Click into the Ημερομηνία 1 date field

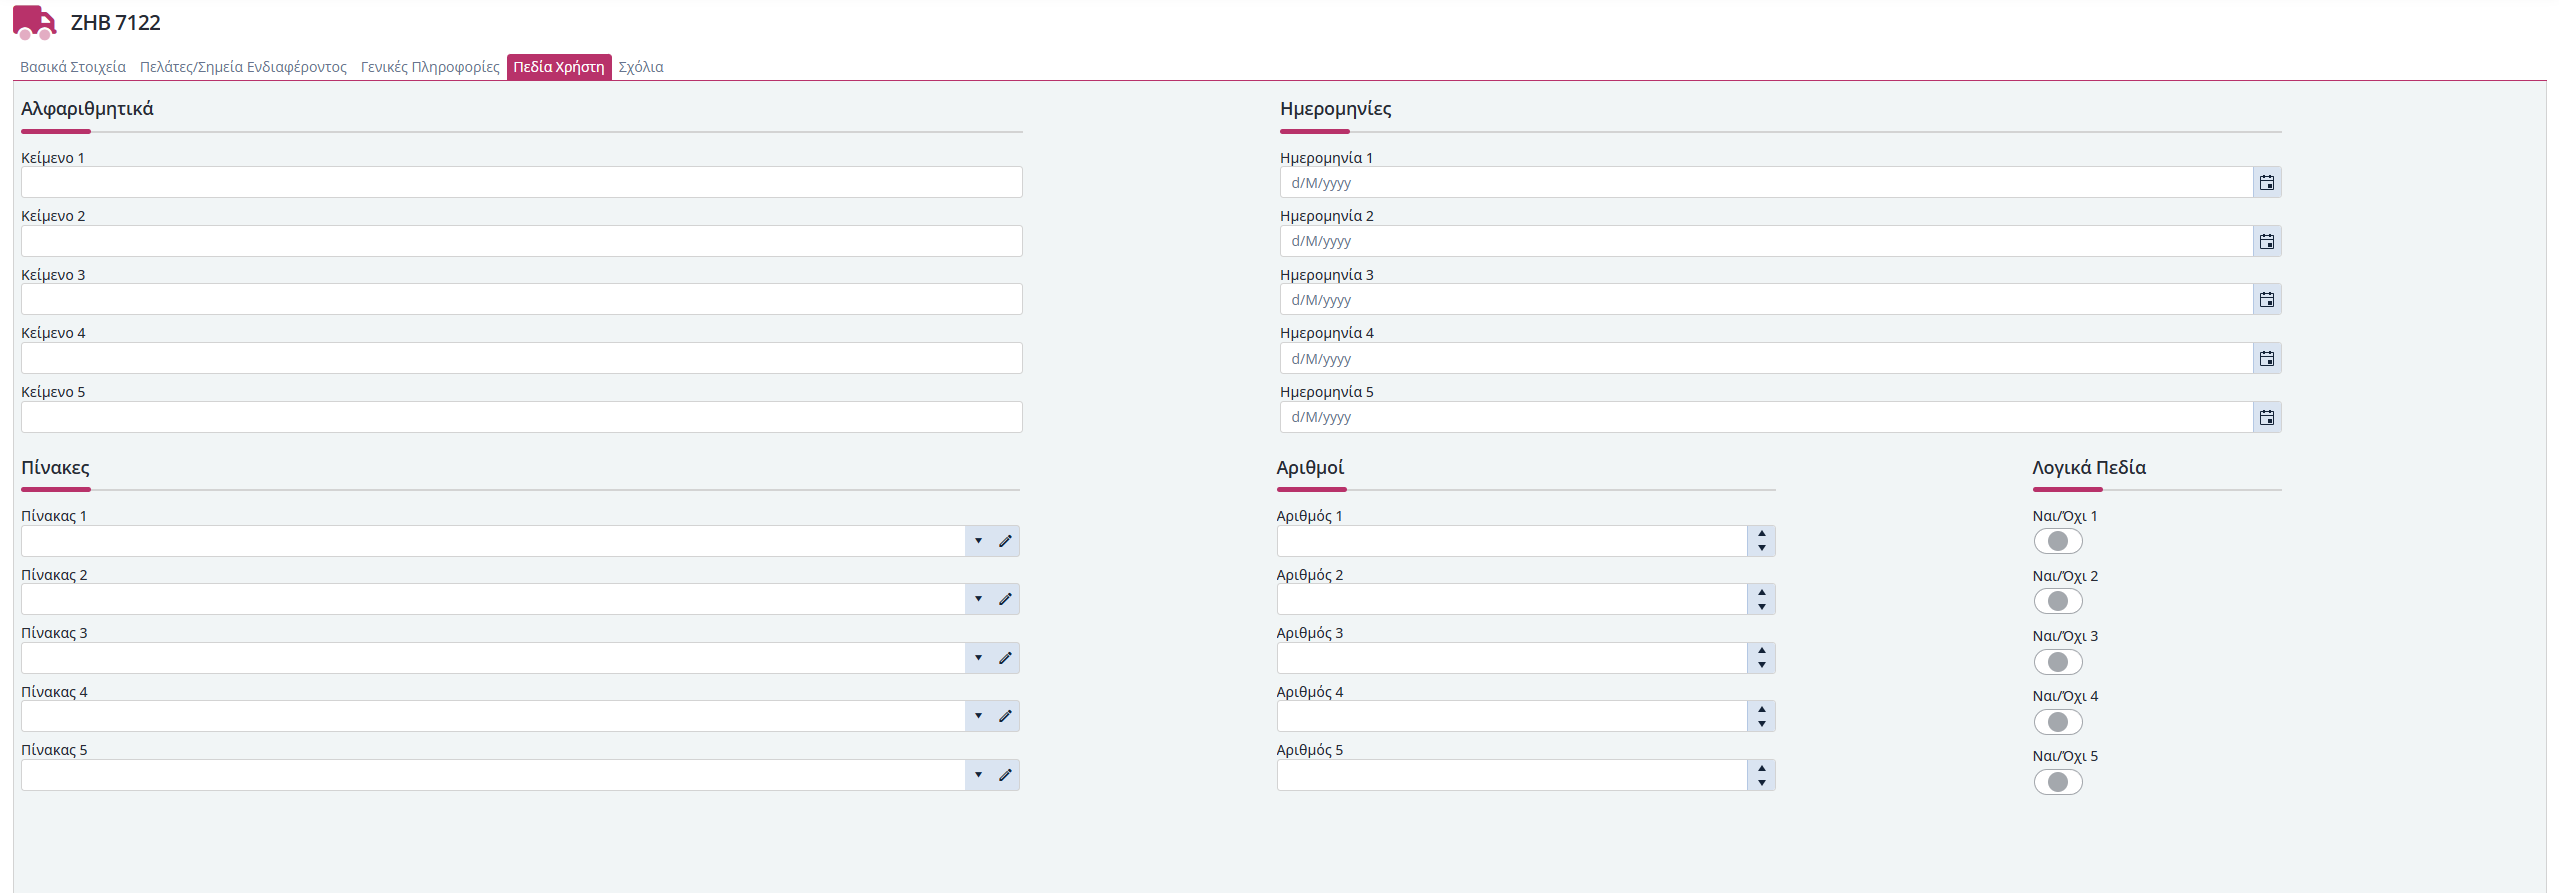1766,182
